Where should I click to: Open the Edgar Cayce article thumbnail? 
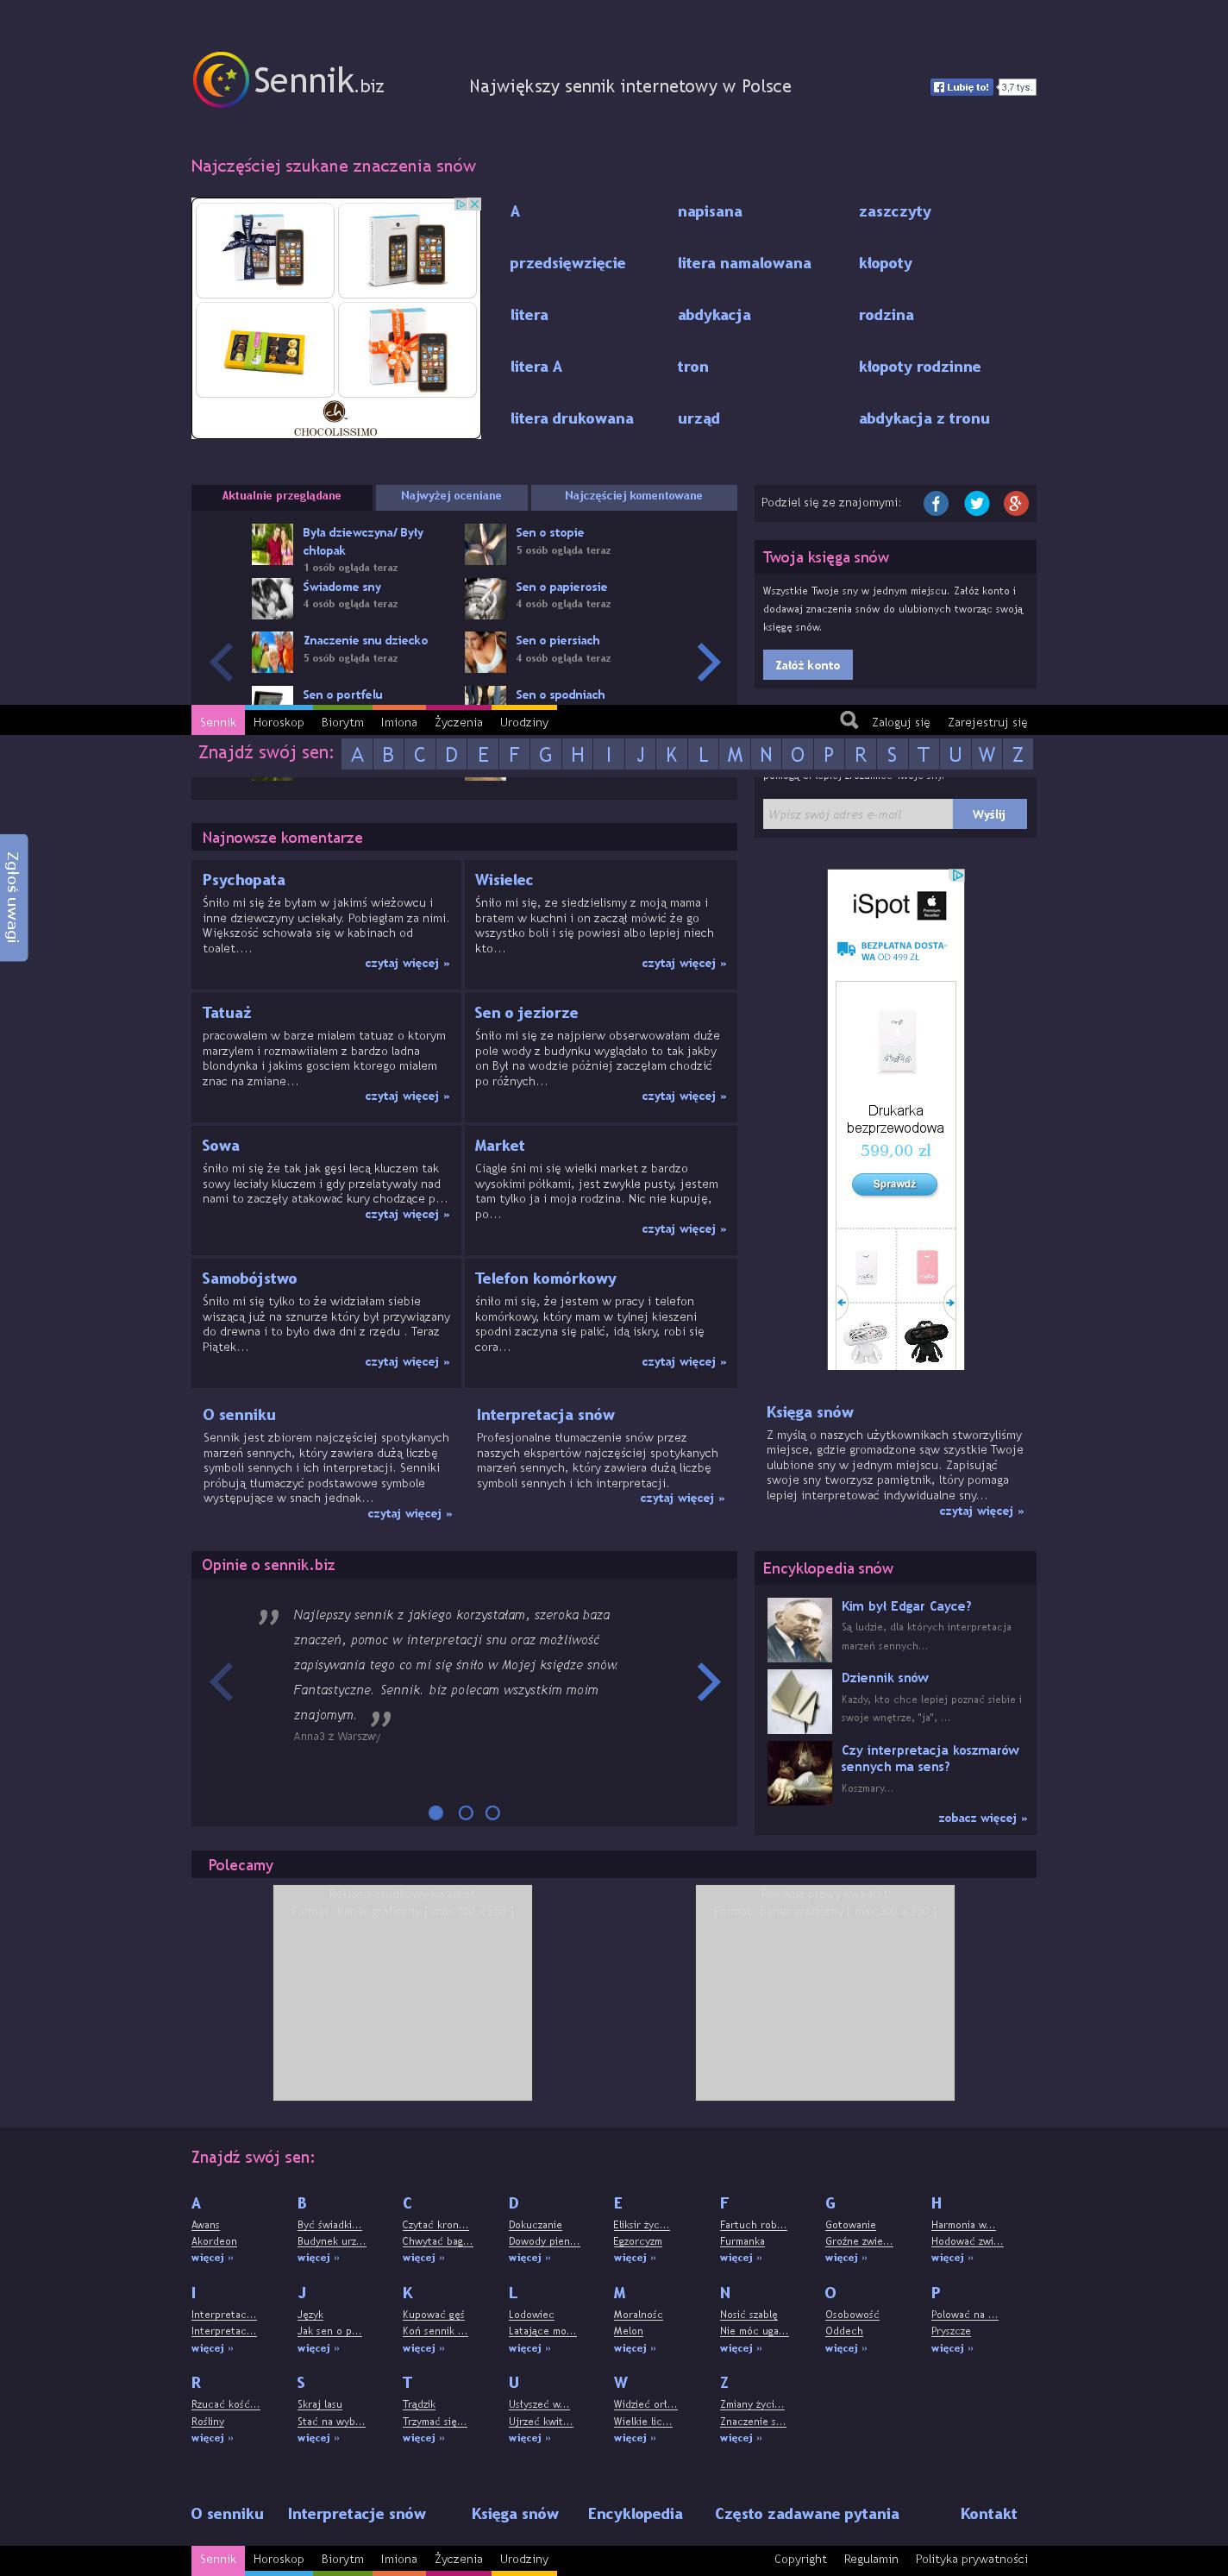coord(799,1629)
